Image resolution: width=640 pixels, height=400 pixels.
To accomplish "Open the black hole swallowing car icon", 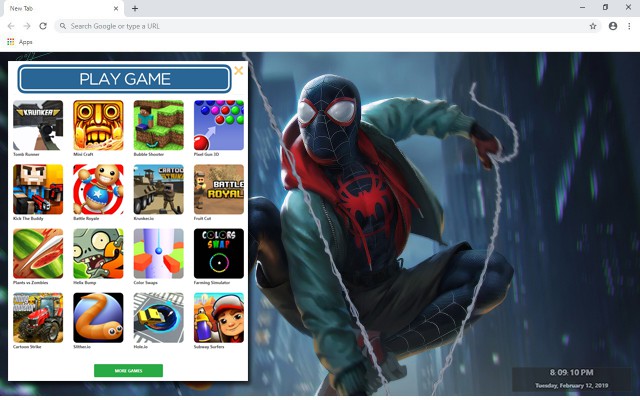I will coord(159,318).
